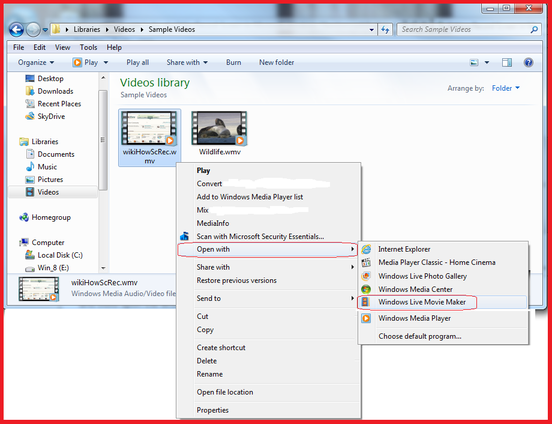Select Windows Live Movie Maker

pos(422,302)
